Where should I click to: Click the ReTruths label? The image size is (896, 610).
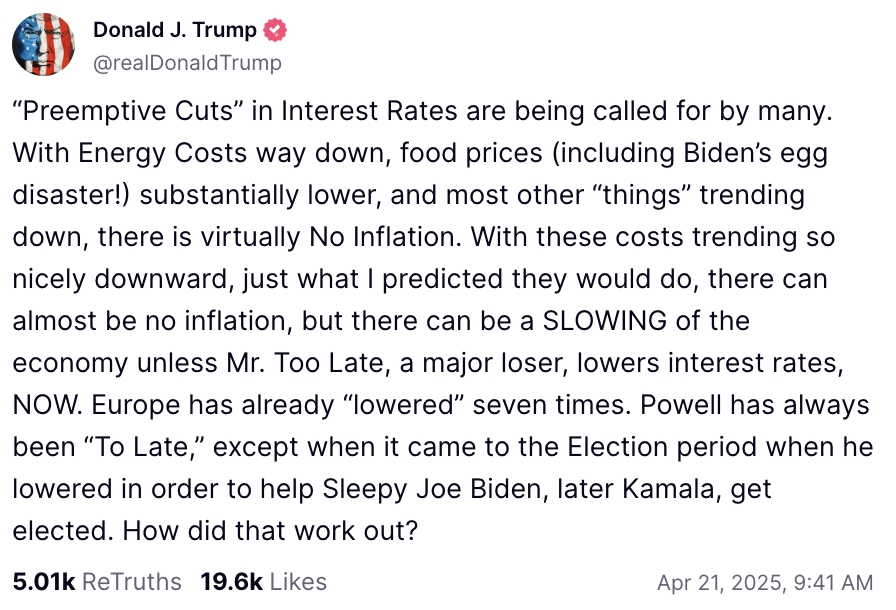(132, 581)
